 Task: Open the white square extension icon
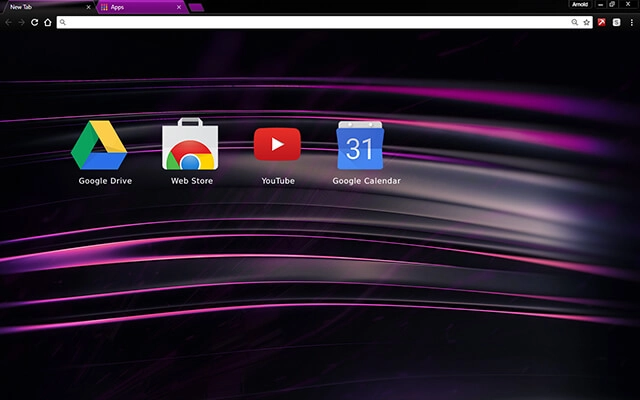616,22
